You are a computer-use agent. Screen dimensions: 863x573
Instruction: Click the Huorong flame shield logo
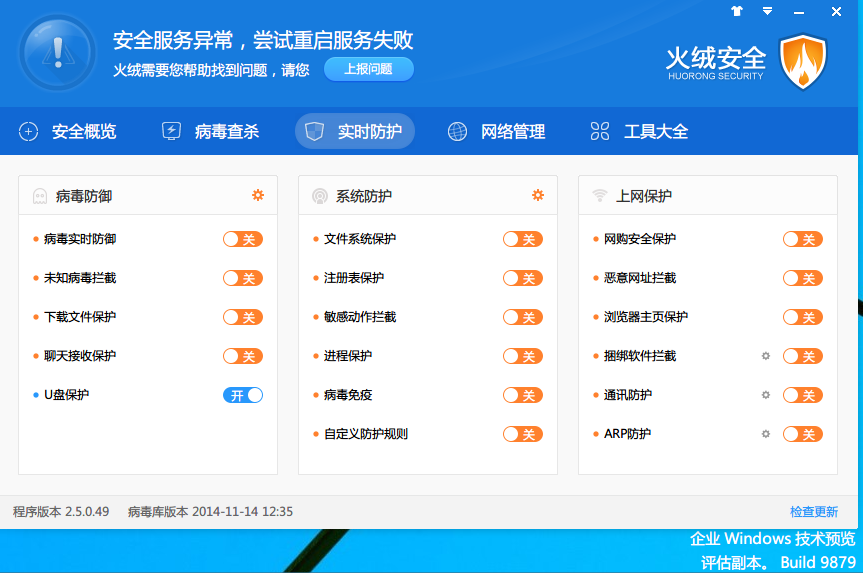(802, 62)
